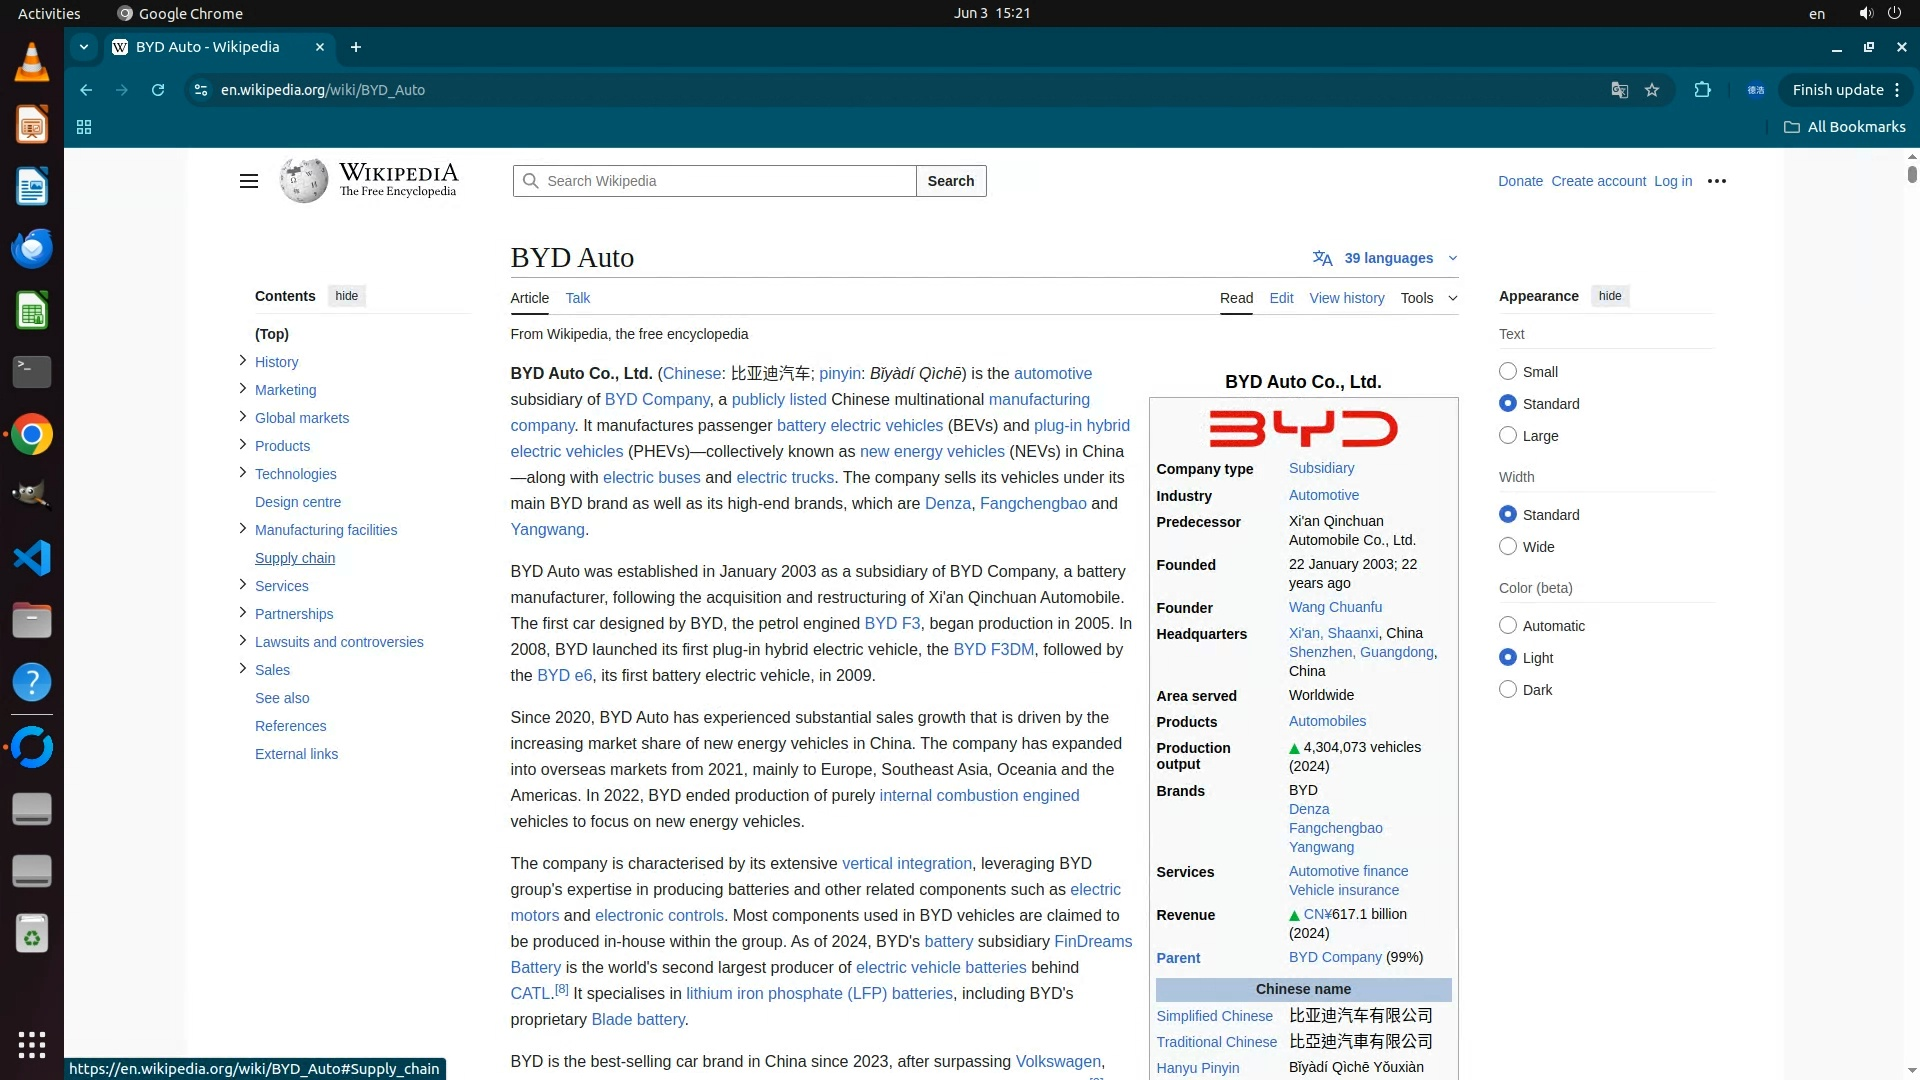Reload the page
This screenshot has height=1080, width=1920.
pyautogui.click(x=158, y=90)
